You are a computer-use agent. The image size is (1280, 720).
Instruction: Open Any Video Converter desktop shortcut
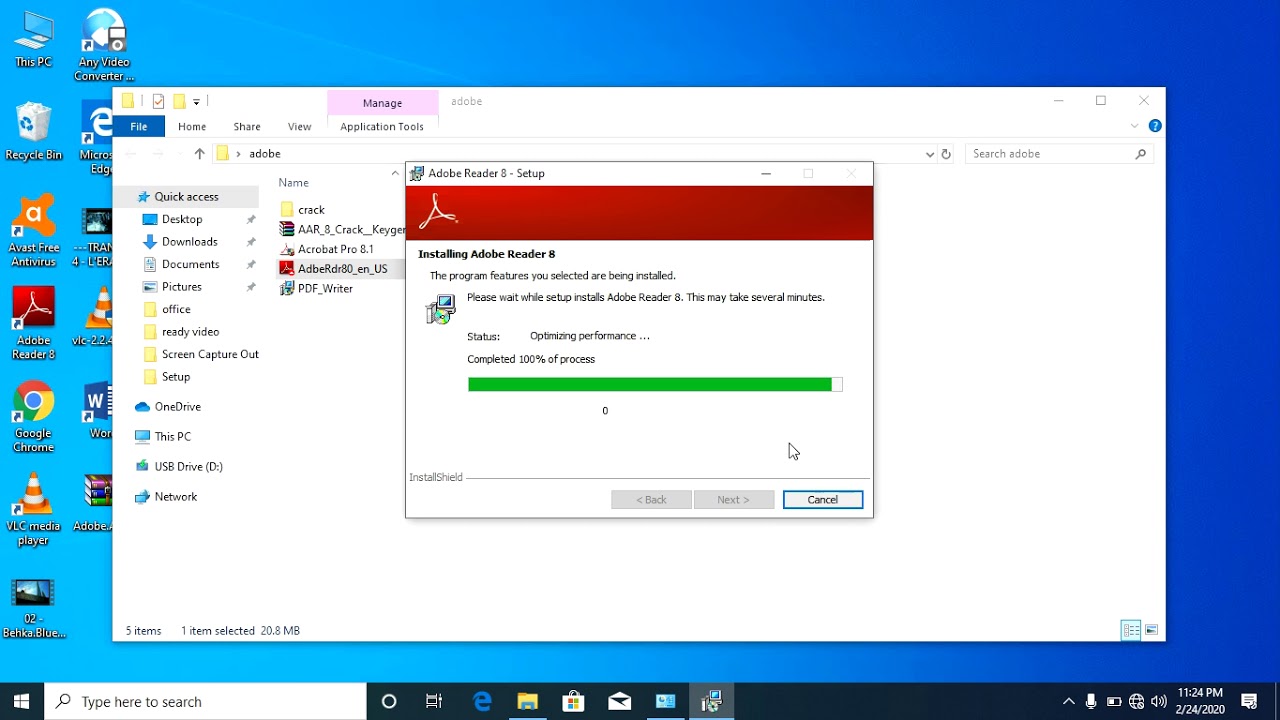[x=104, y=45]
